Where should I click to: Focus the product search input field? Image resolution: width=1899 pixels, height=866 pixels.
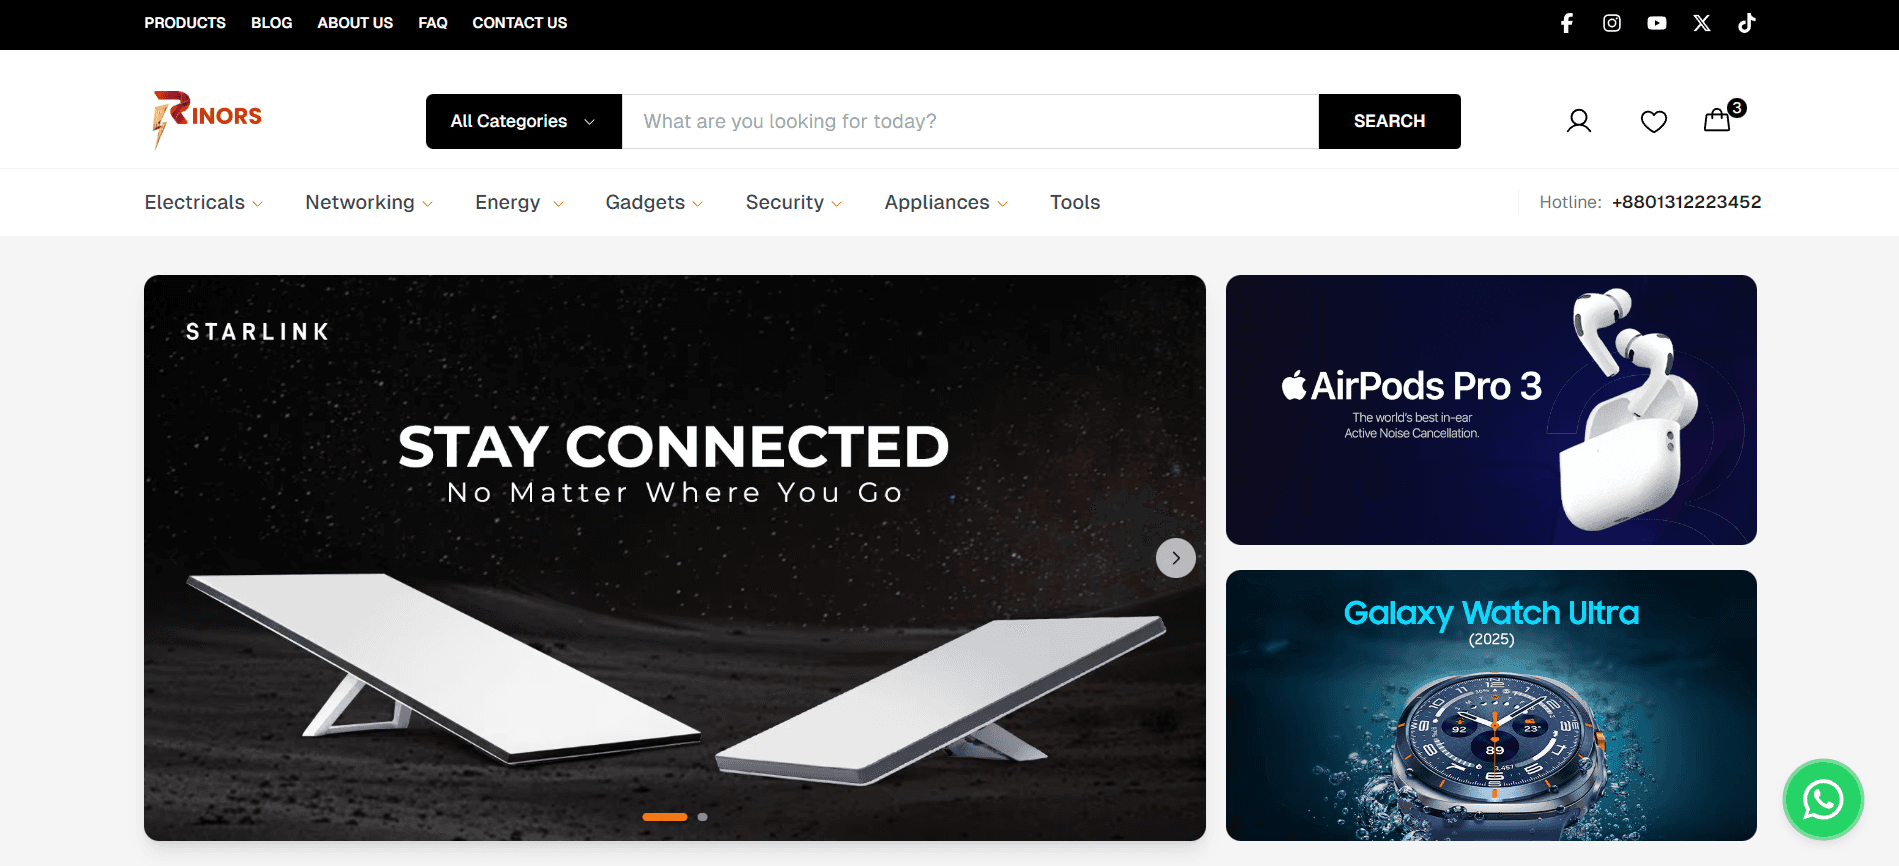970,121
